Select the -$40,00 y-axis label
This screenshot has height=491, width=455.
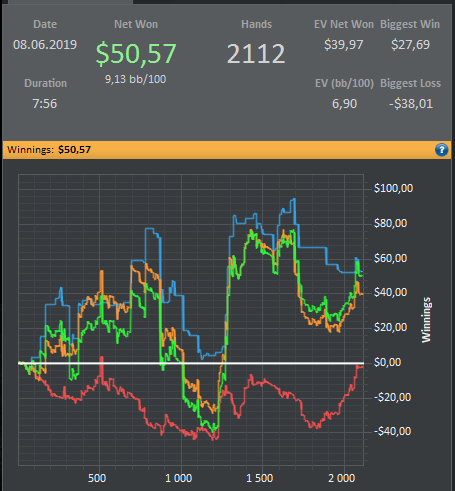click(x=392, y=432)
